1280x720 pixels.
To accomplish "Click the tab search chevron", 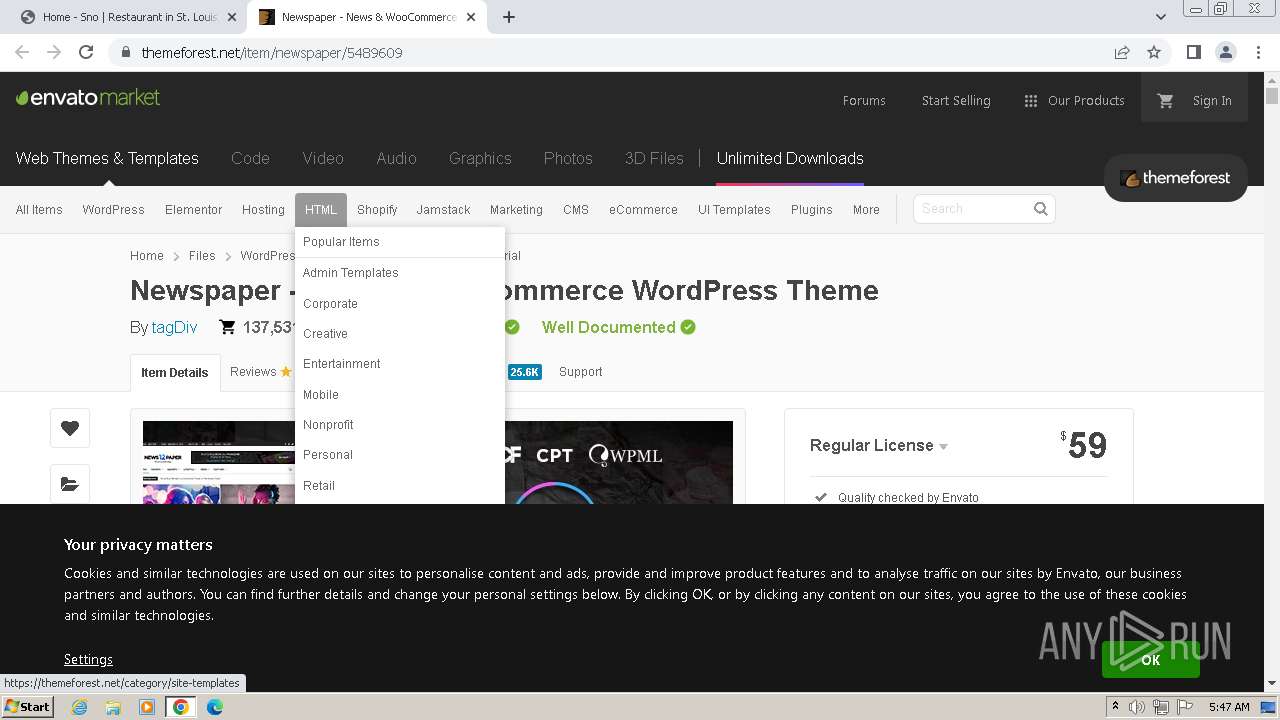I will click(x=1160, y=17).
